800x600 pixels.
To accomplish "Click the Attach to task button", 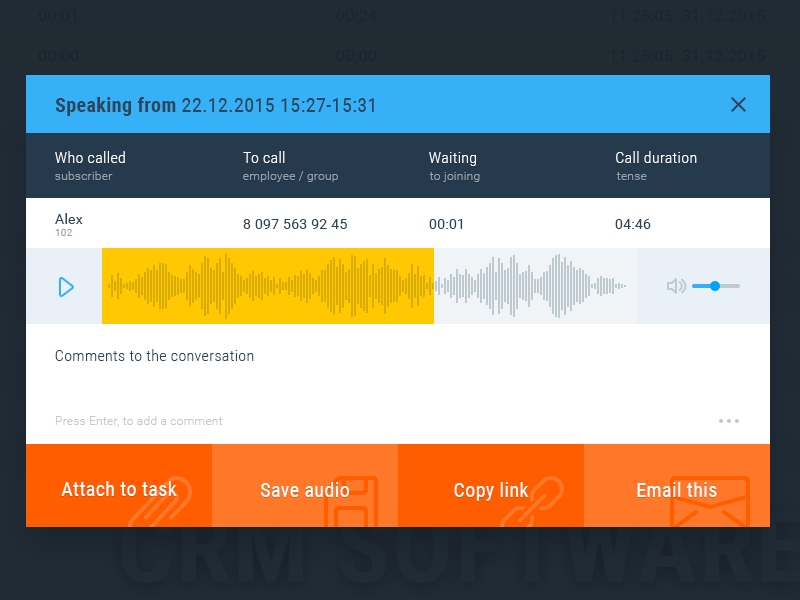I will point(119,489).
